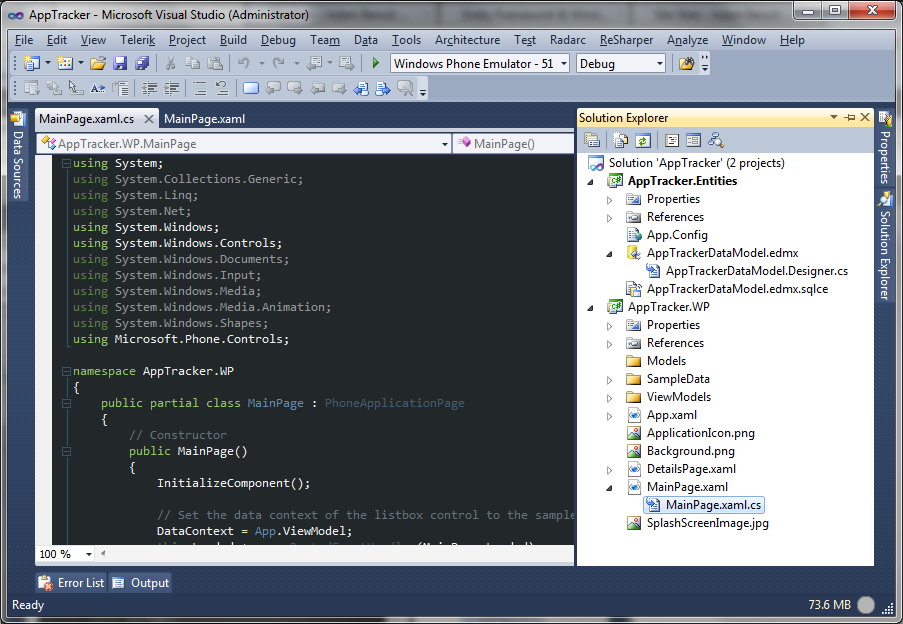Click Solution Explorer's View Class Diagram icon
Viewport: 903px width, 624px height.
pos(716,140)
